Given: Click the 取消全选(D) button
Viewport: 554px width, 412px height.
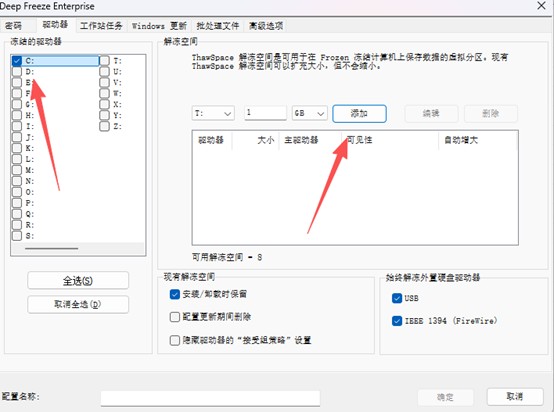Looking at the screenshot, I should (x=78, y=304).
